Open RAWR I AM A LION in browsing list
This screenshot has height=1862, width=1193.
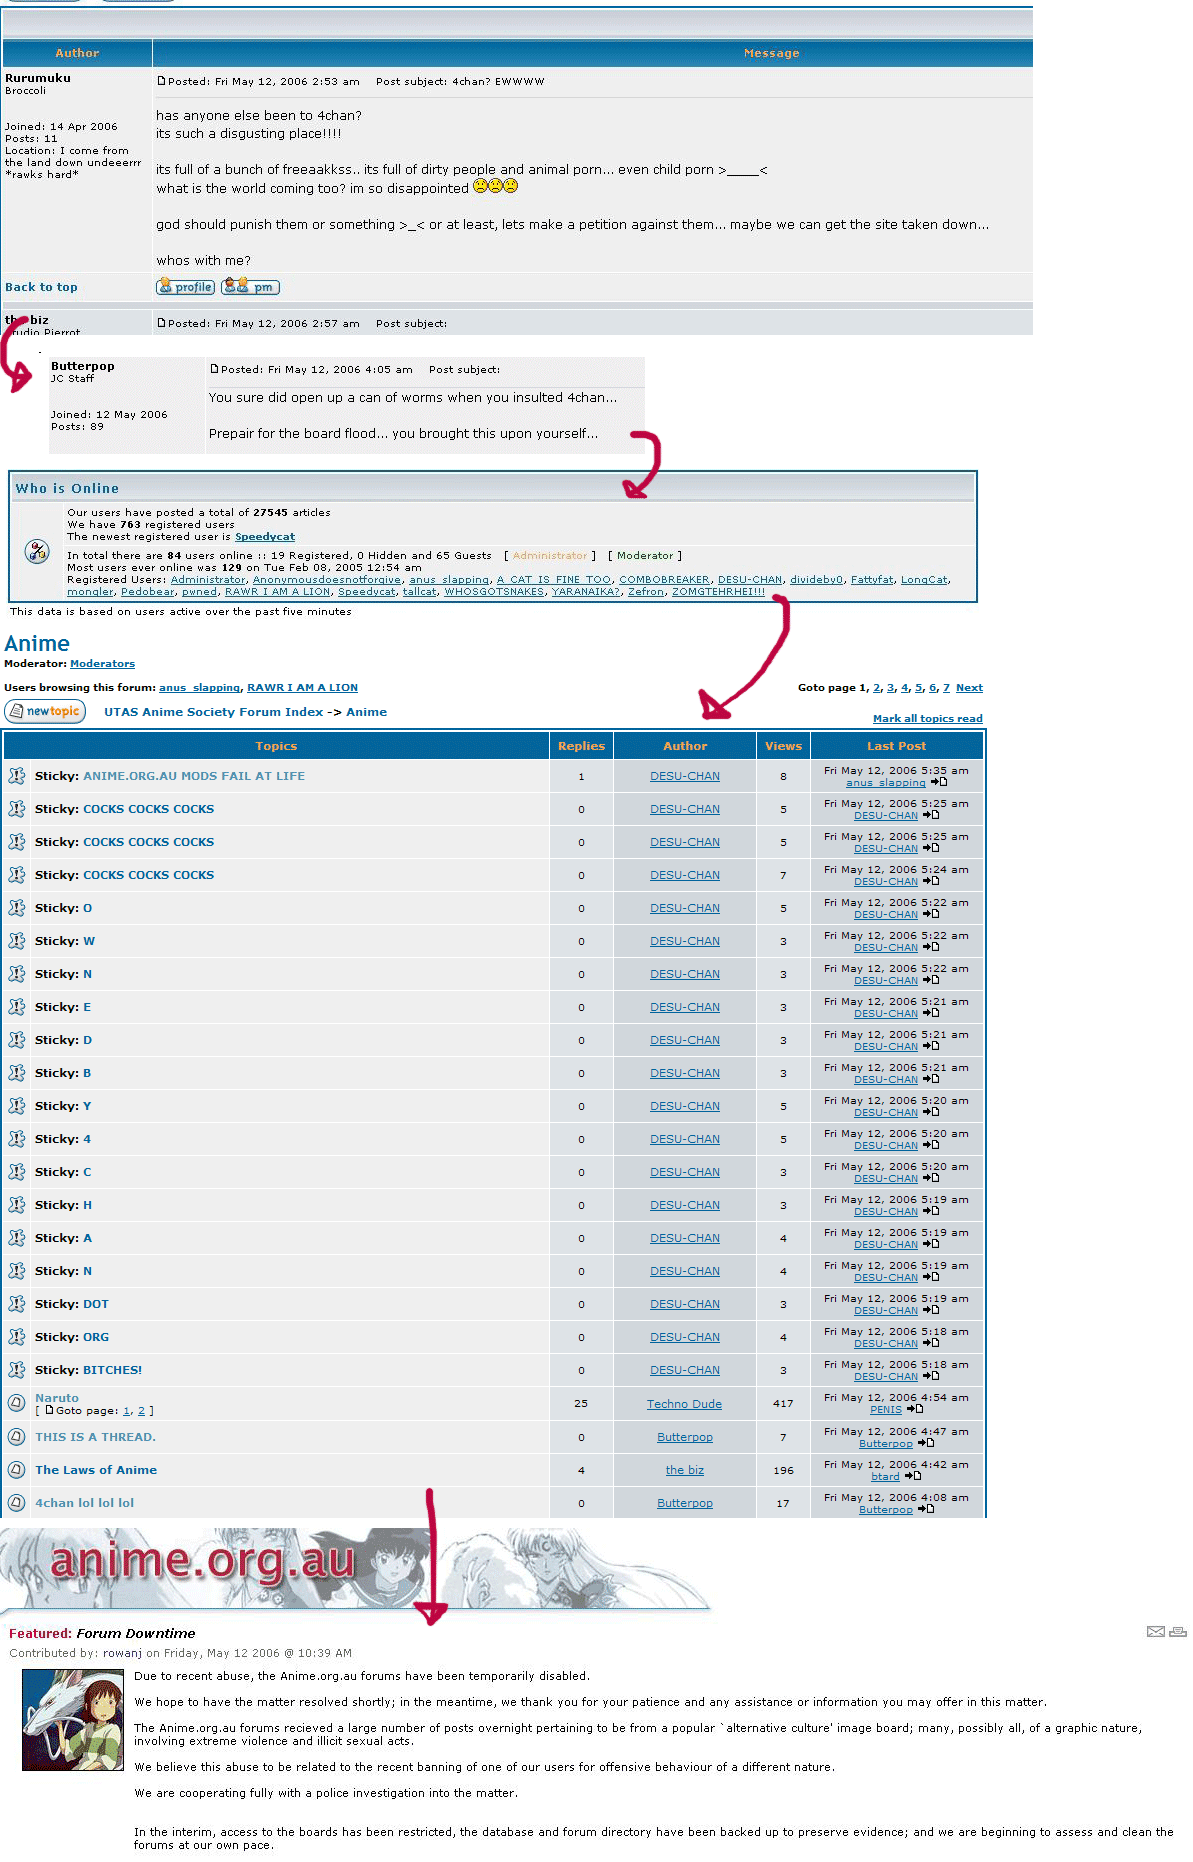pyautogui.click(x=302, y=688)
